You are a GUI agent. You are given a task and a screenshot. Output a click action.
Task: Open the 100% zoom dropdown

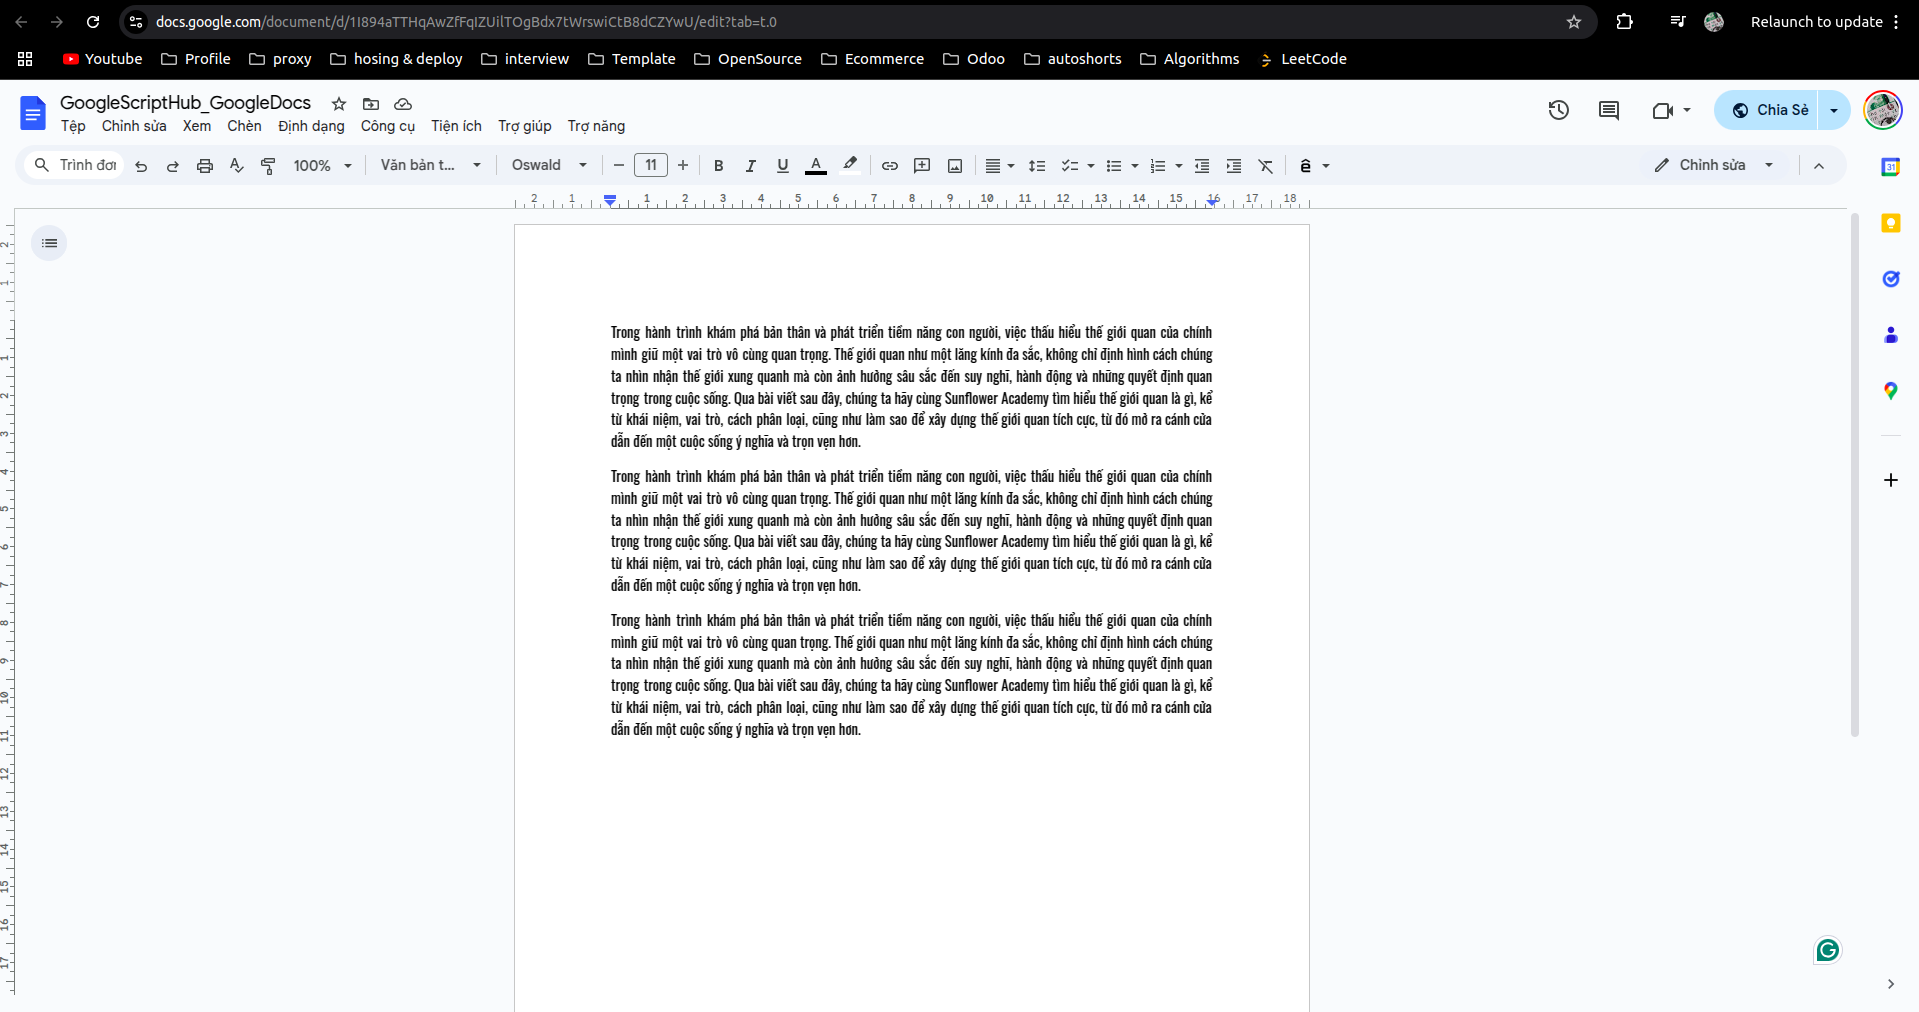(x=322, y=166)
